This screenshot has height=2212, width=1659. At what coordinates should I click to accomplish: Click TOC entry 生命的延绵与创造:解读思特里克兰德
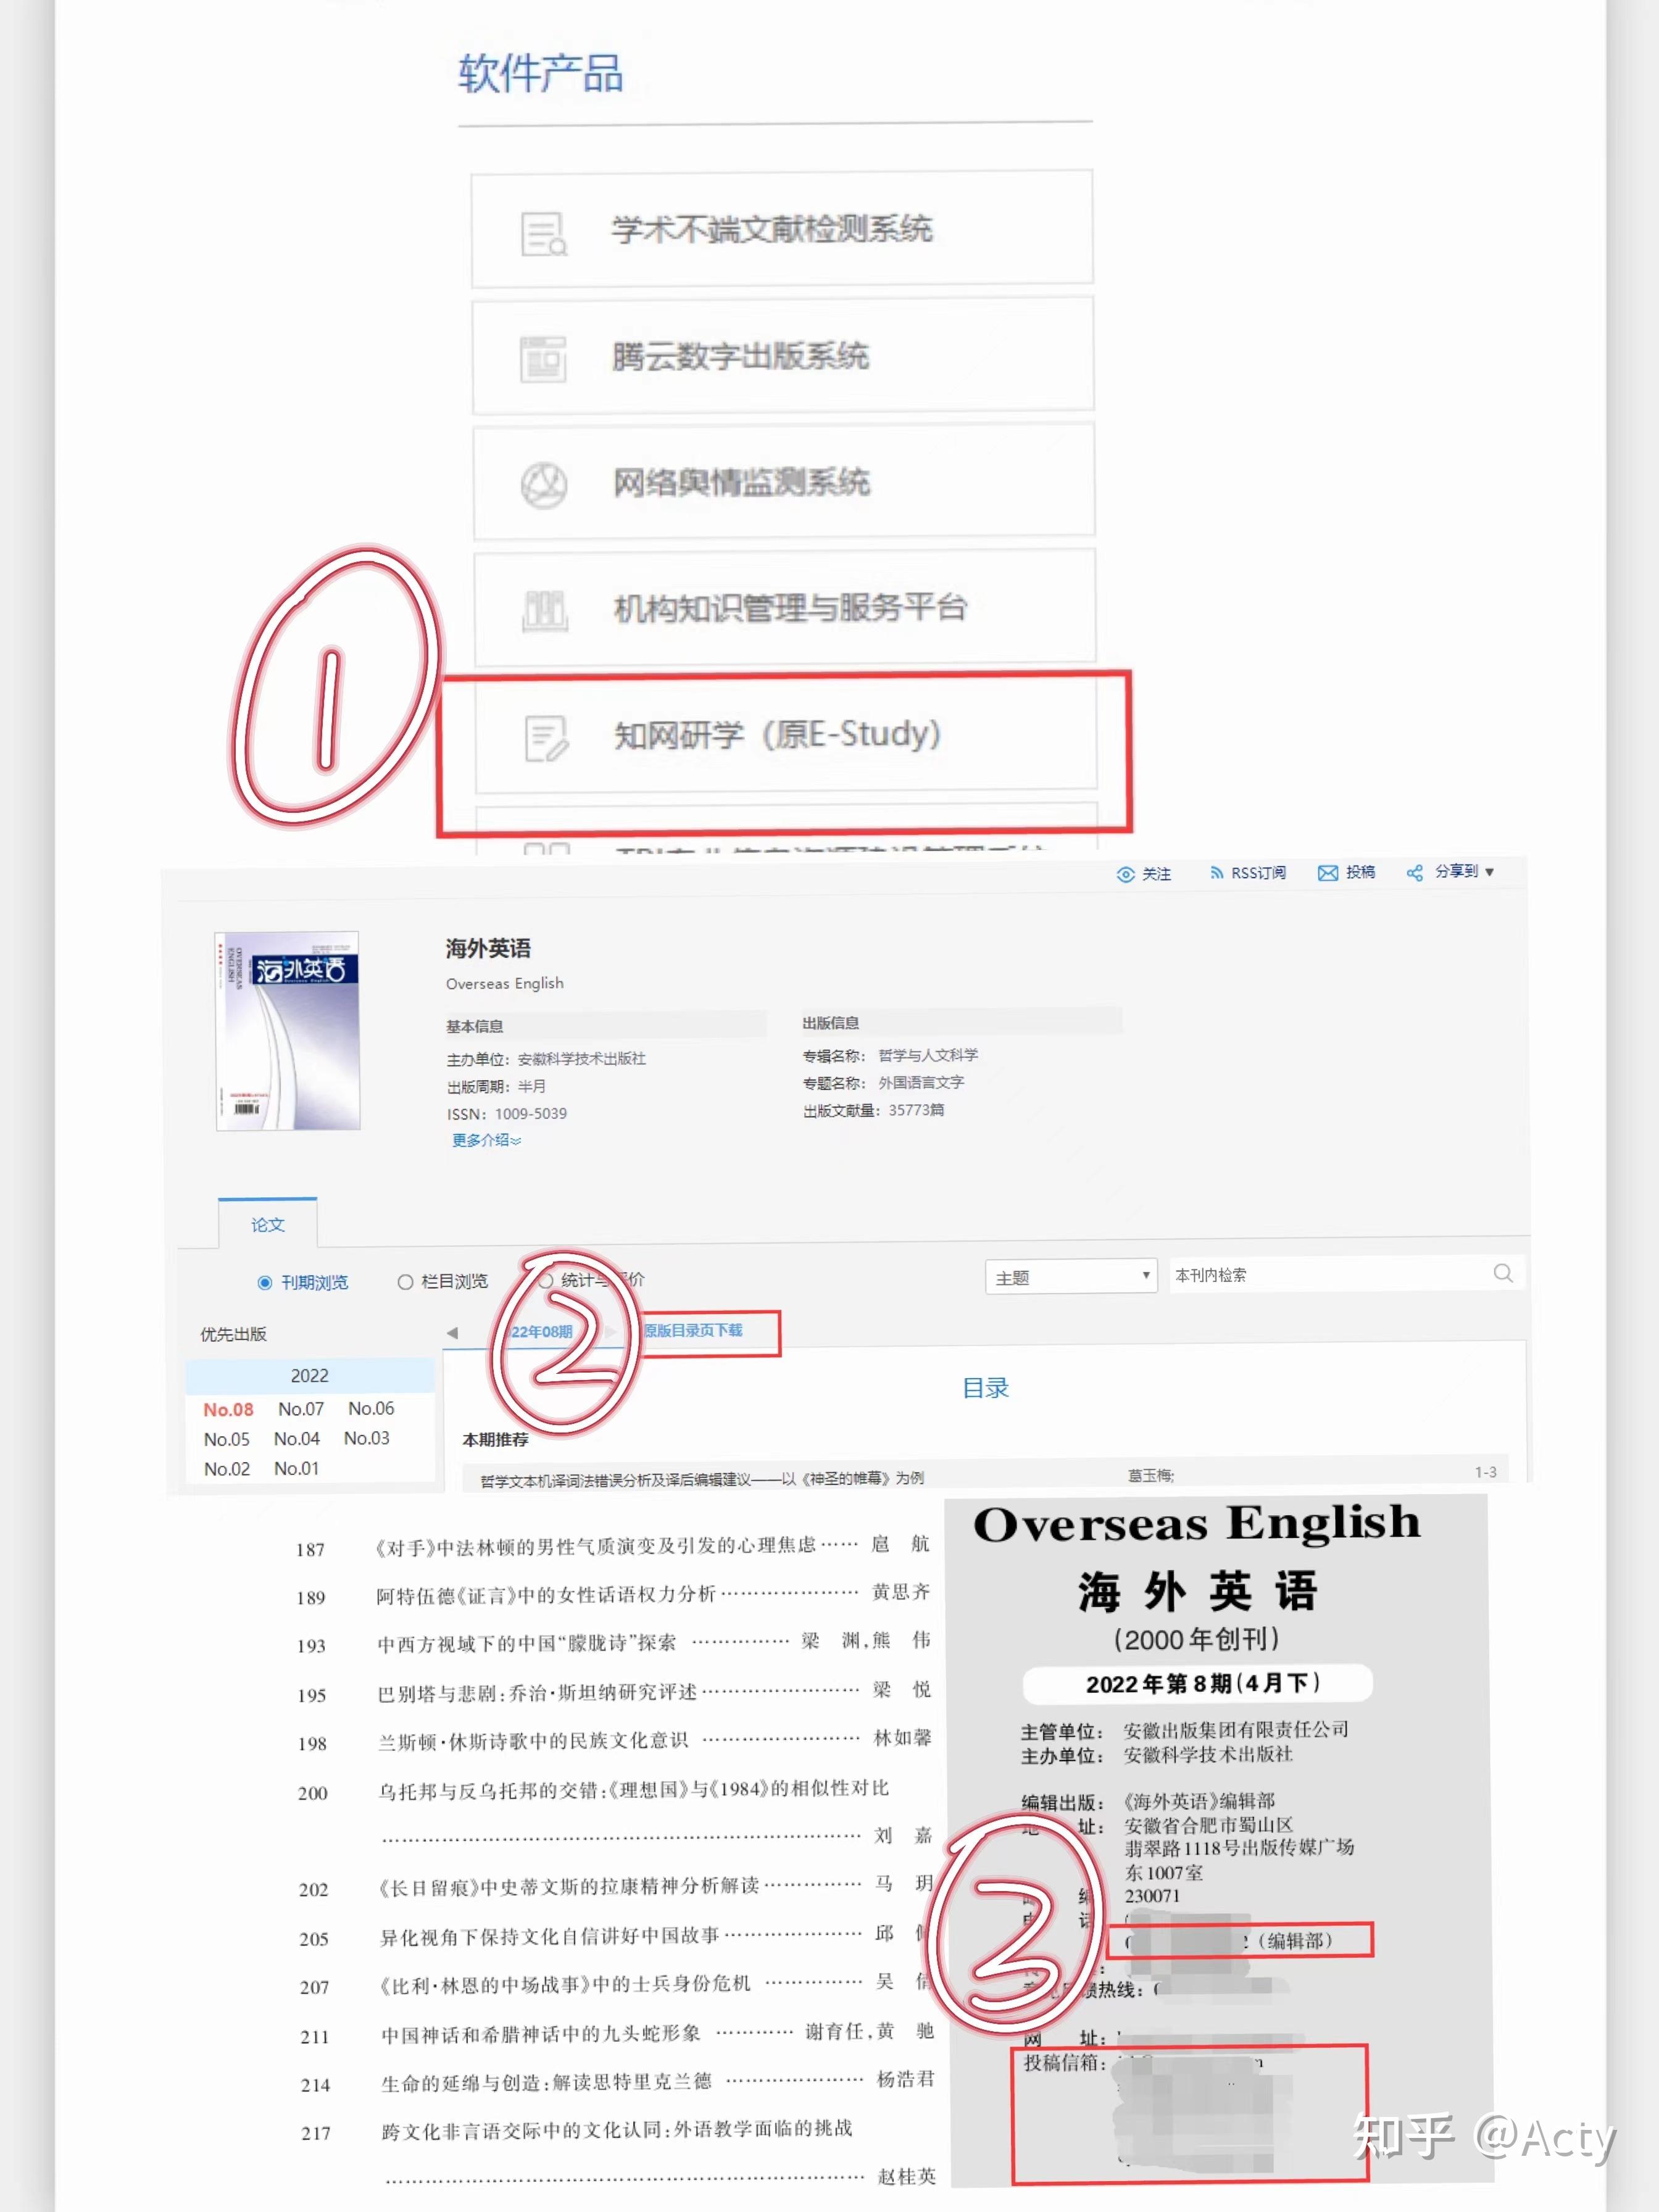coord(546,2082)
